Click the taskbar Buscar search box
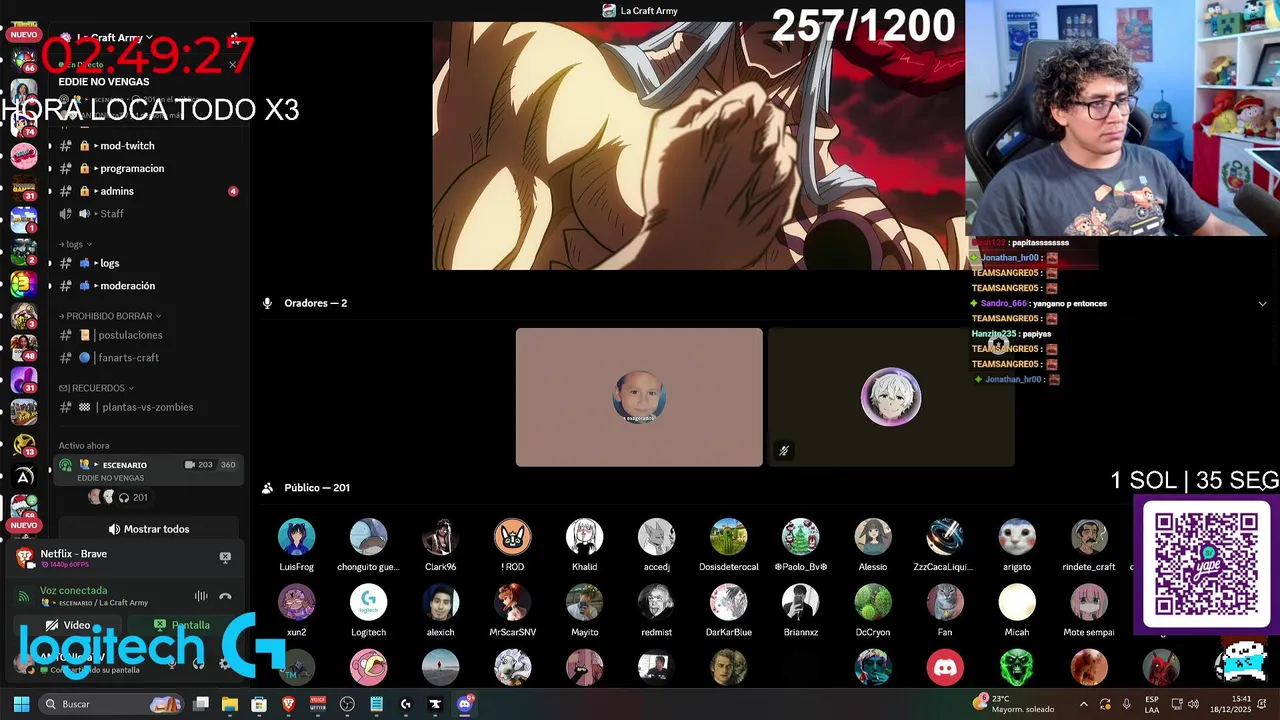 [x=112, y=704]
